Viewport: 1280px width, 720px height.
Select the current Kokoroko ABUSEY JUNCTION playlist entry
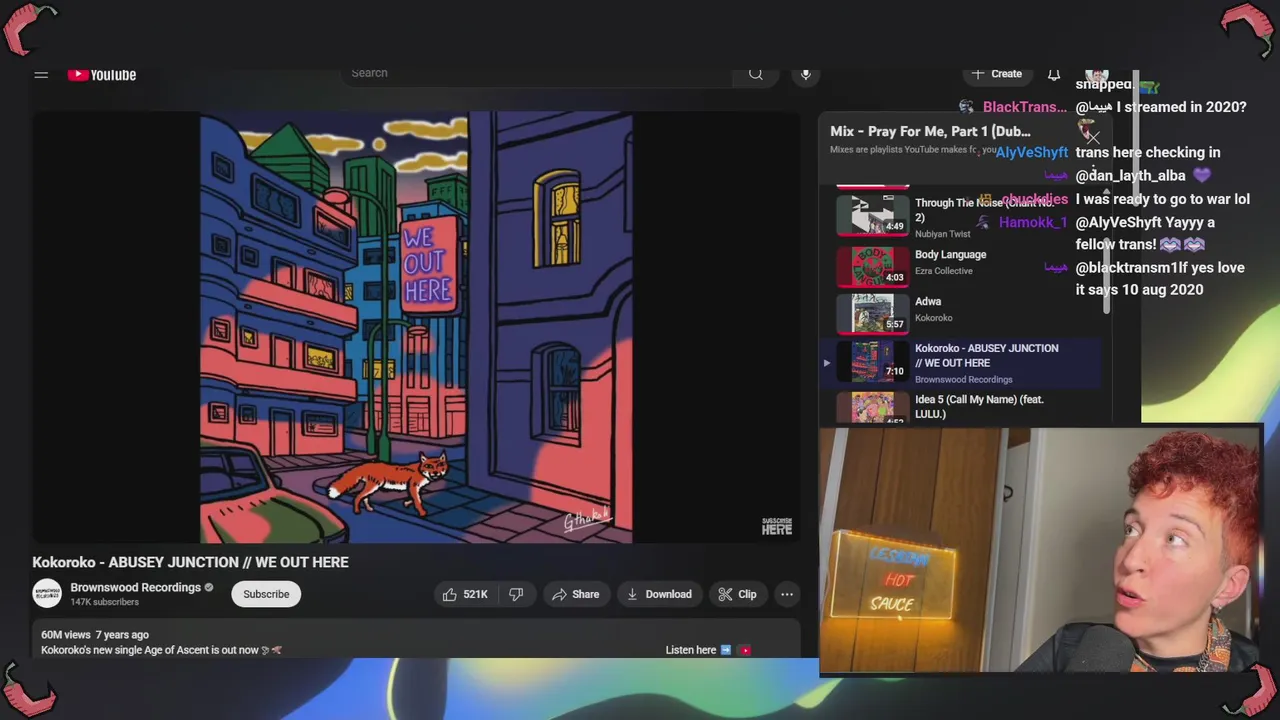(960, 362)
